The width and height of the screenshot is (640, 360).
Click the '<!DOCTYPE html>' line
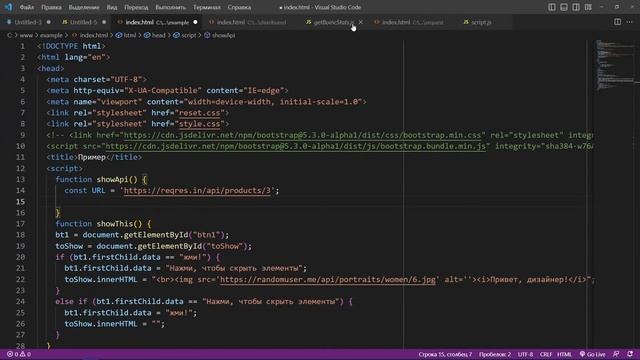click(71, 46)
